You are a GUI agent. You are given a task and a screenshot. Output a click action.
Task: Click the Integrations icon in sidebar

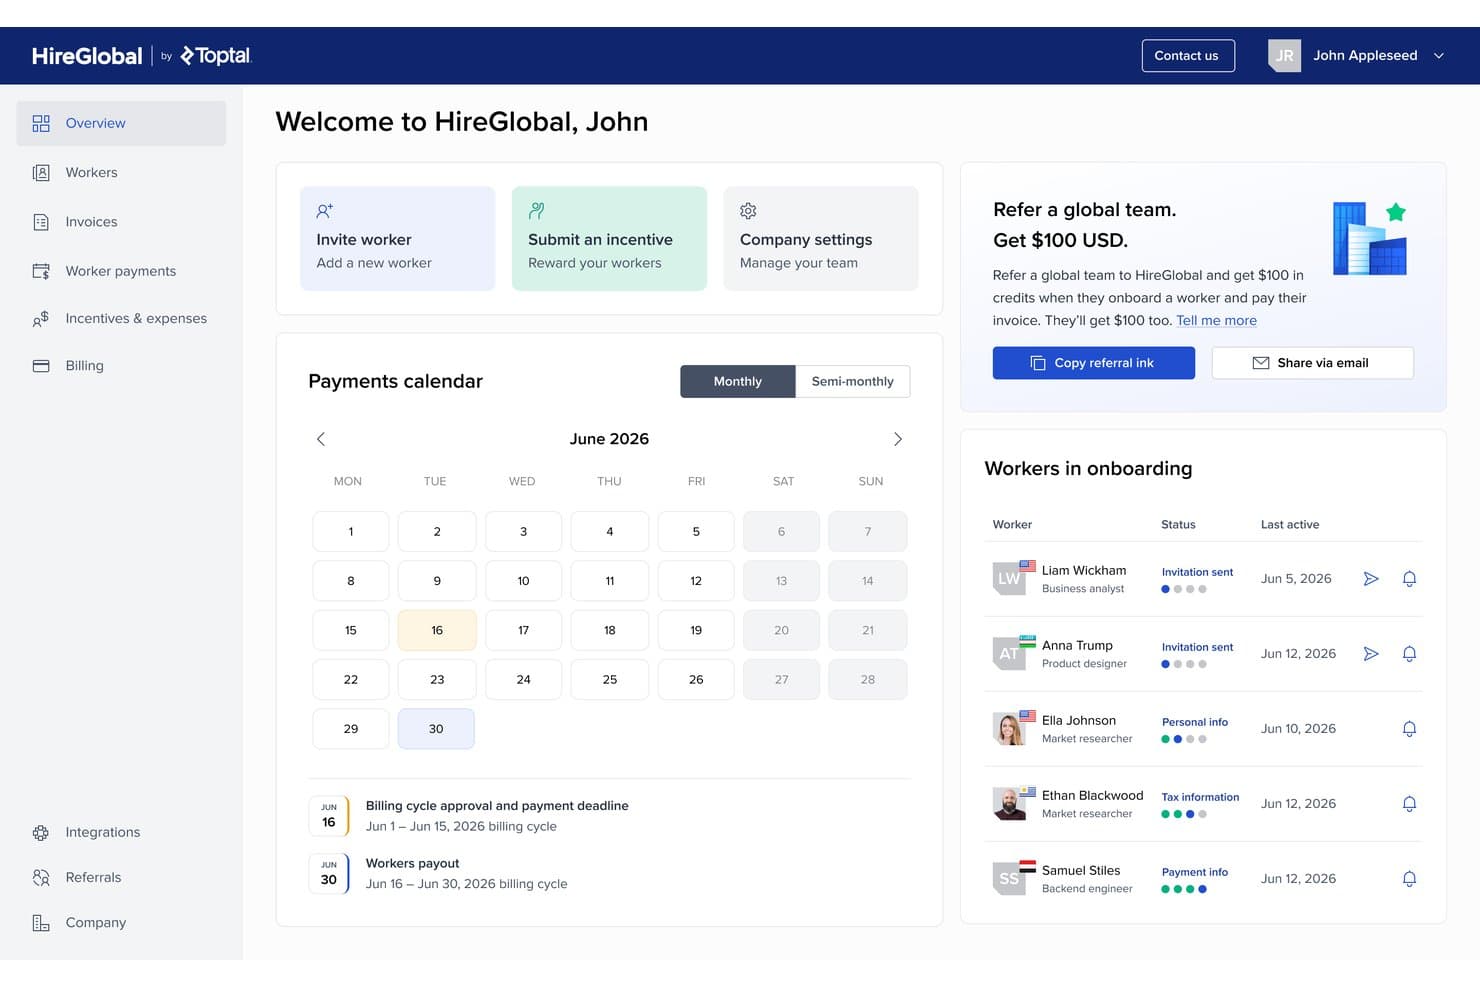click(41, 832)
